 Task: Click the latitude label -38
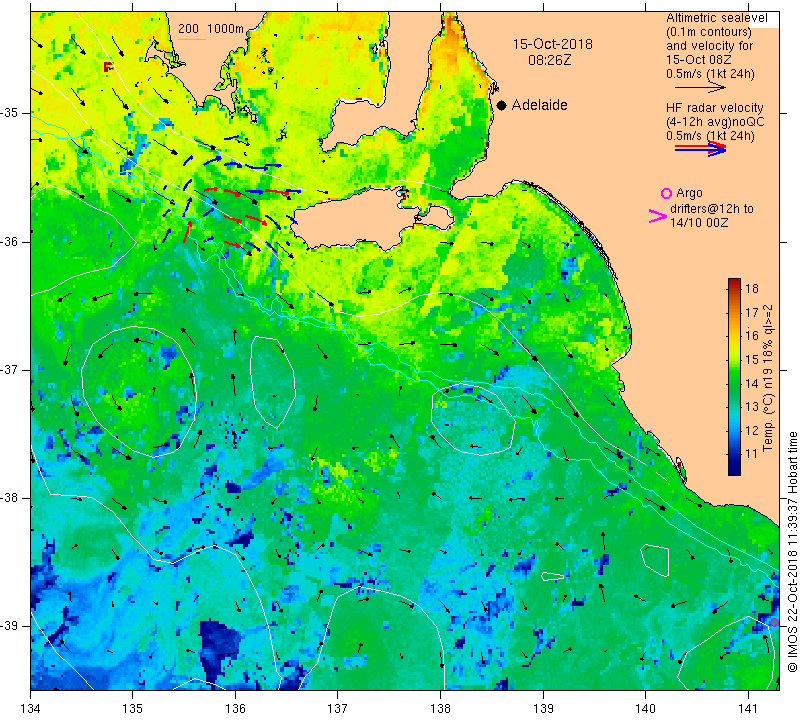coord(12,498)
